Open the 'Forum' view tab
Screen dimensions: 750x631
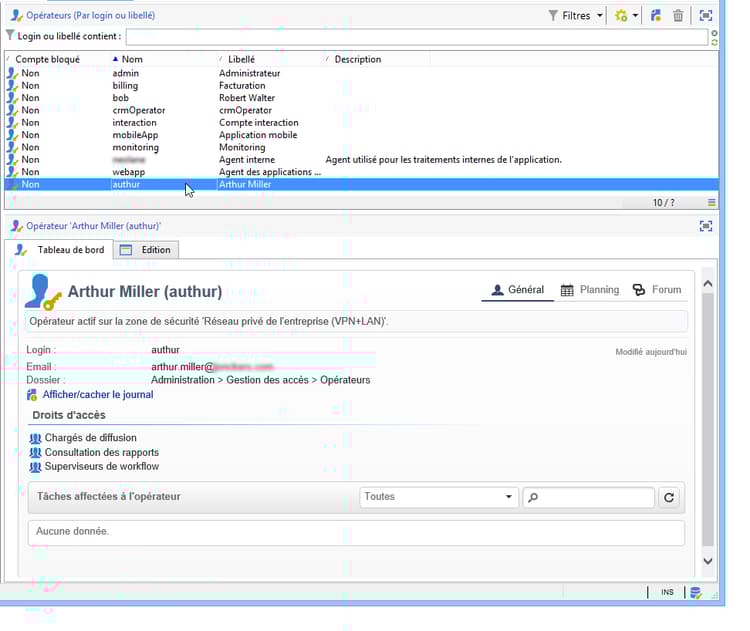tap(657, 290)
